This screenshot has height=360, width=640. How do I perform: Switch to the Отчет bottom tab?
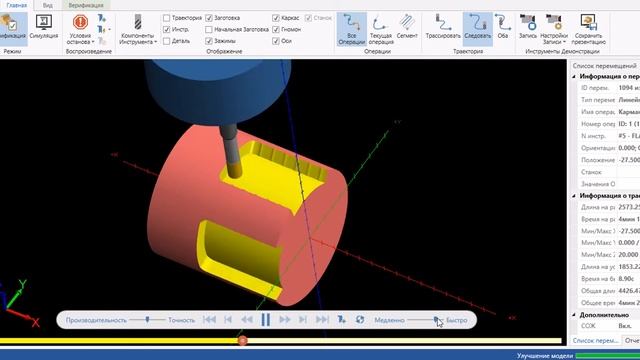[x=631, y=340]
